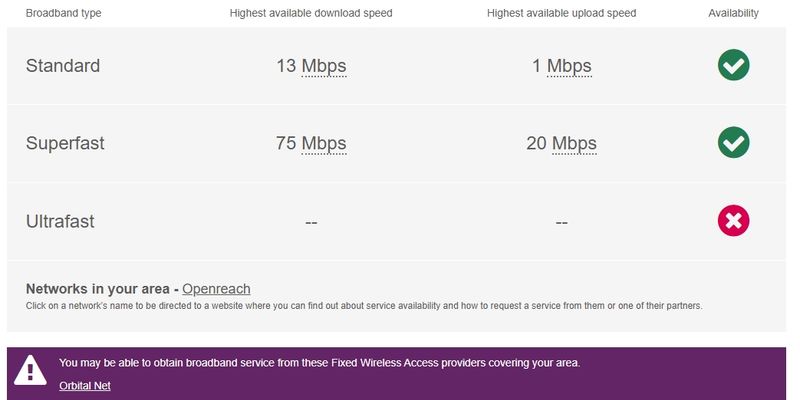Select the Ultrafast broadband row label
Image resolution: width=800 pixels, height=400 pixels.
[x=60, y=221]
